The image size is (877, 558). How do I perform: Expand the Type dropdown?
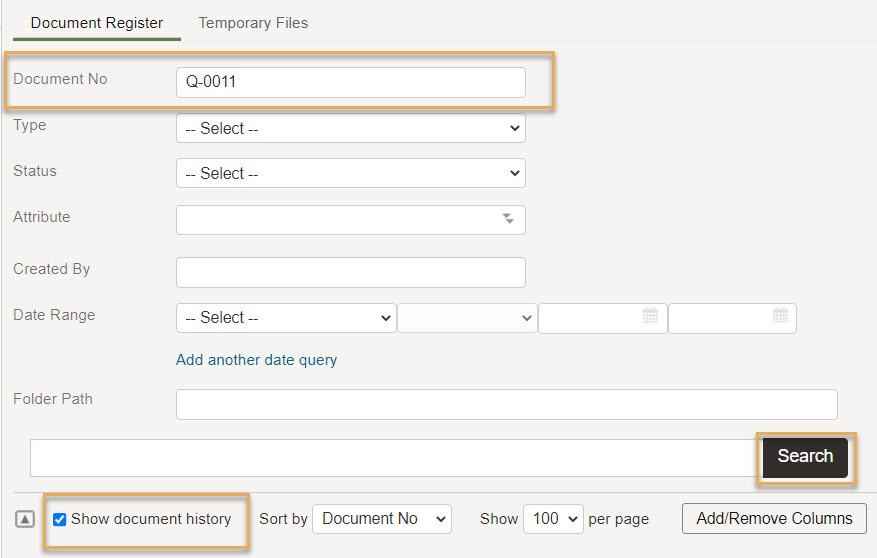(351, 128)
